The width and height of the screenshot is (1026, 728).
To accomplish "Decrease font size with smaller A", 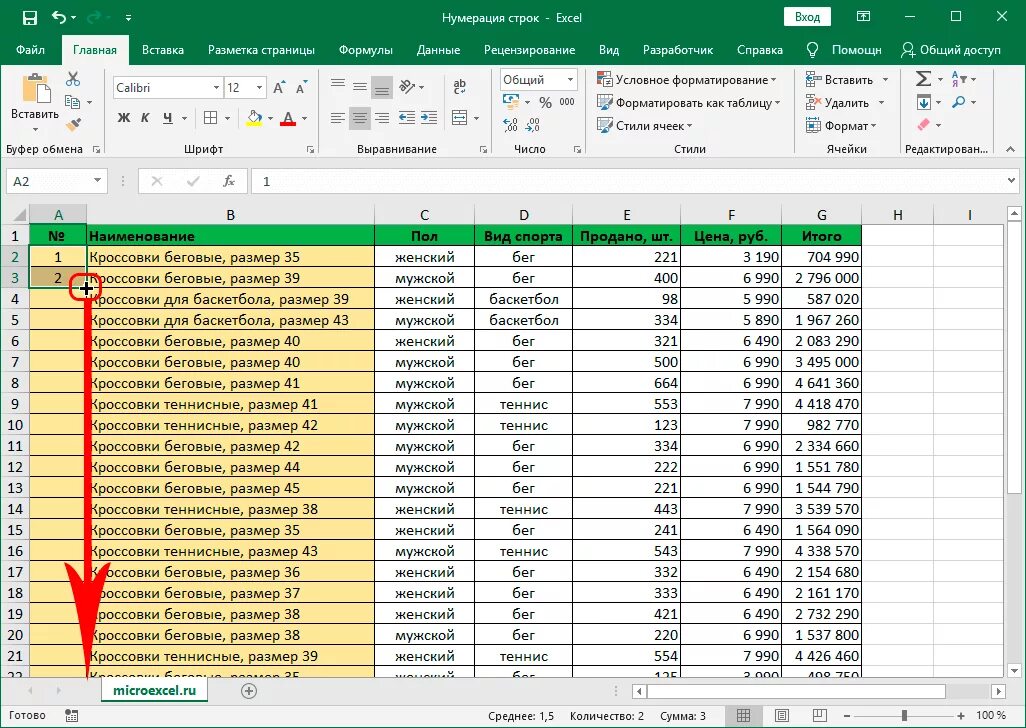I will [x=301, y=88].
